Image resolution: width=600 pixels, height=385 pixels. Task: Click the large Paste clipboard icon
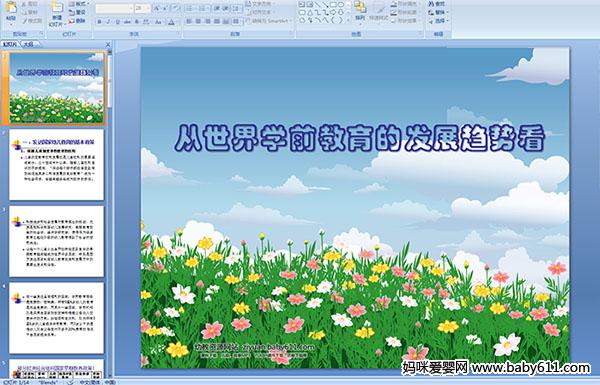(11, 8)
